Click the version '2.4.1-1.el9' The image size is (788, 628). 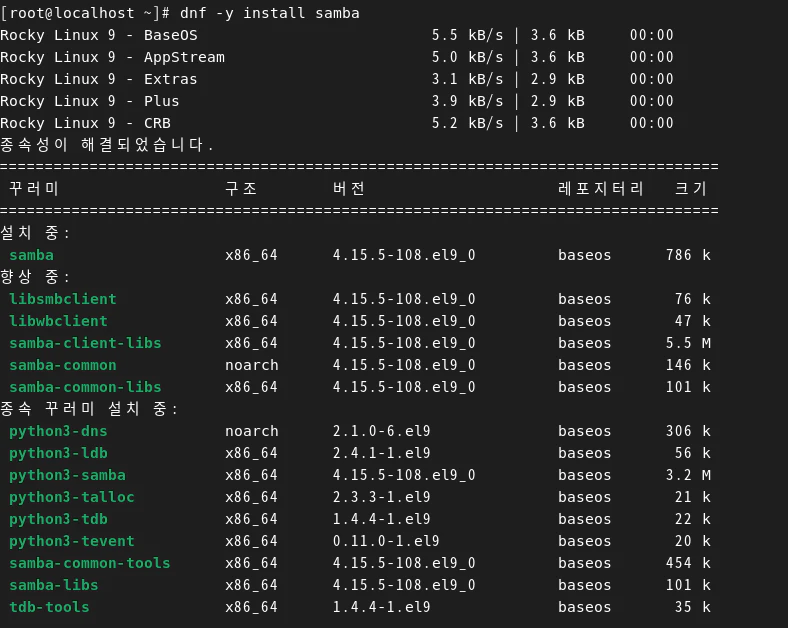[x=381, y=454]
